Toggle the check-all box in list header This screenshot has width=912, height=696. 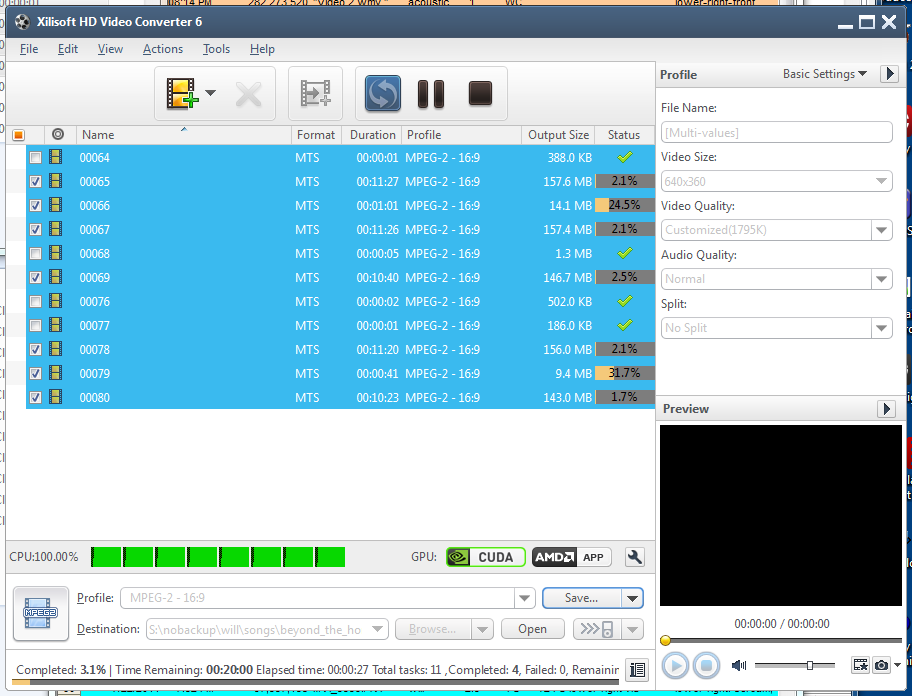click(x=19, y=135)
